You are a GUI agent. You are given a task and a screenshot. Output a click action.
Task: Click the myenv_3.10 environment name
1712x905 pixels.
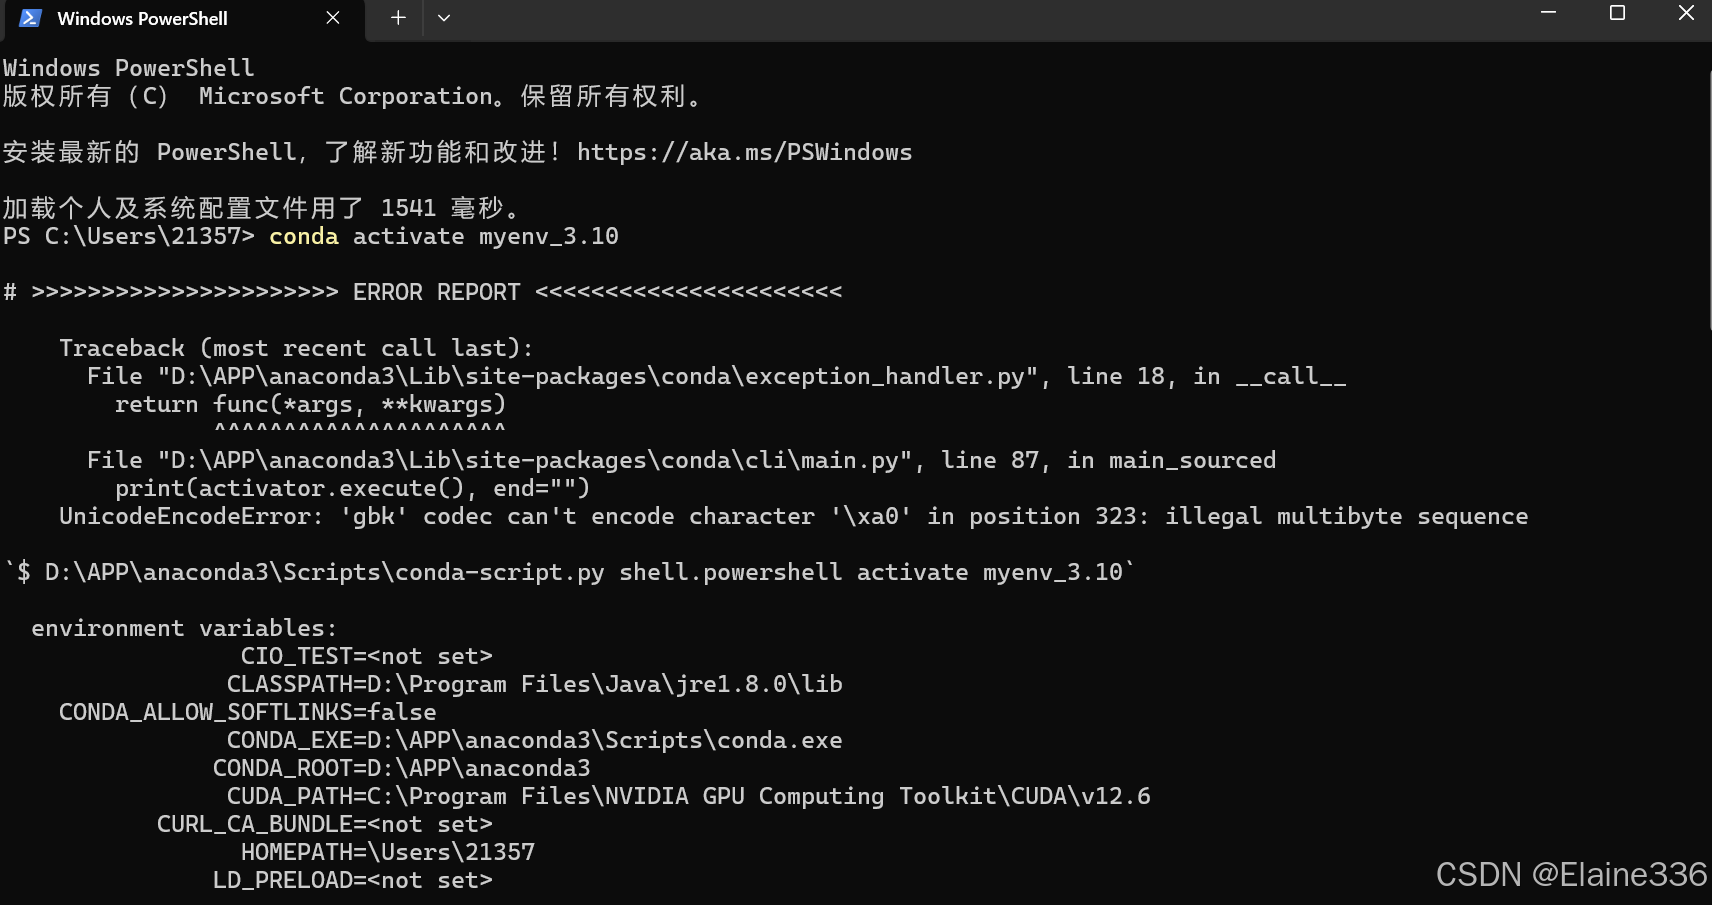coord(549,236)
